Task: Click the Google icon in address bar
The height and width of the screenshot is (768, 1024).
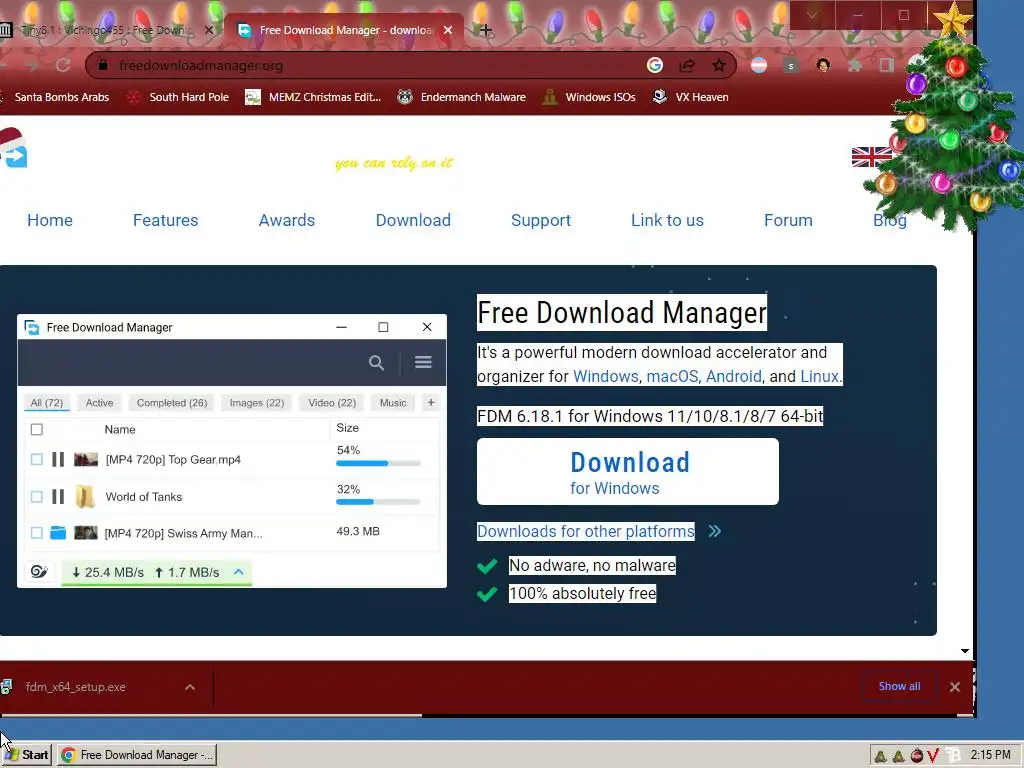Action: (654, 65)
